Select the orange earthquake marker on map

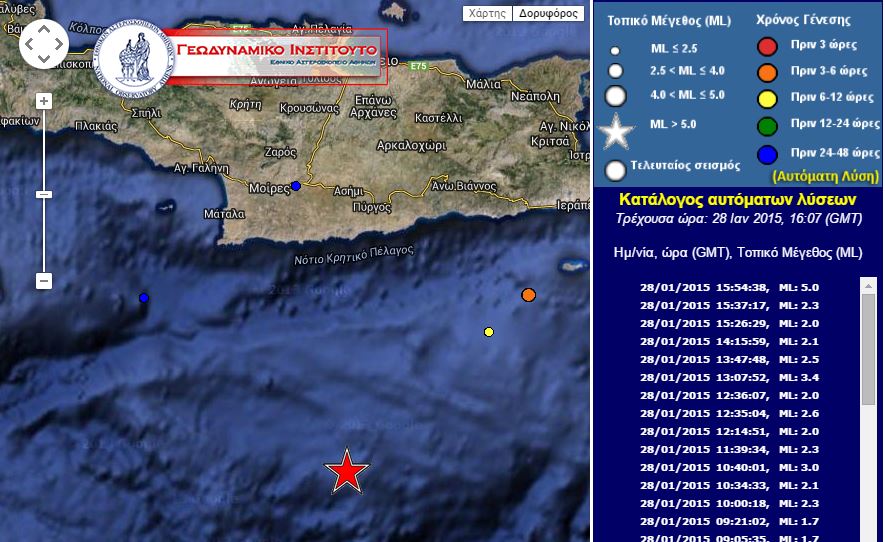pyautogui.click(x=528, y=294)
